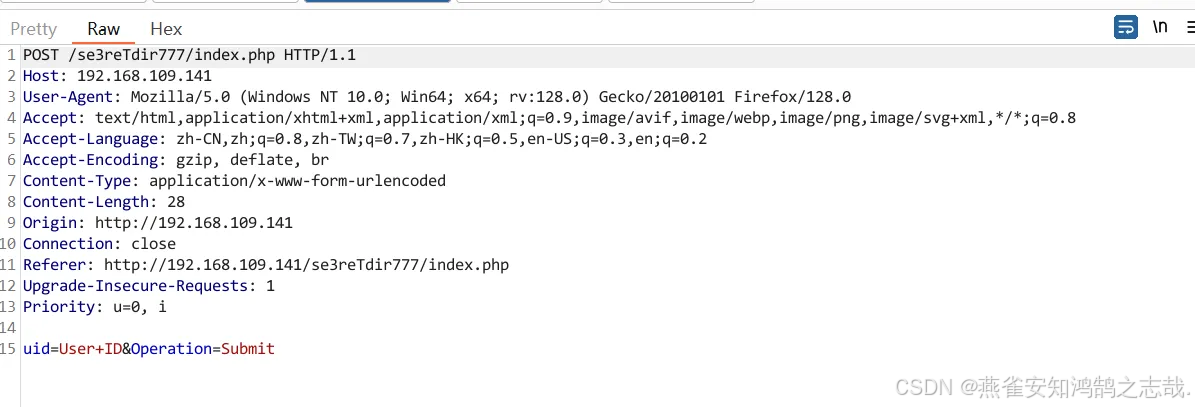Click line number 15 in the gutter

pyautogui.click(x=8, y=349)
